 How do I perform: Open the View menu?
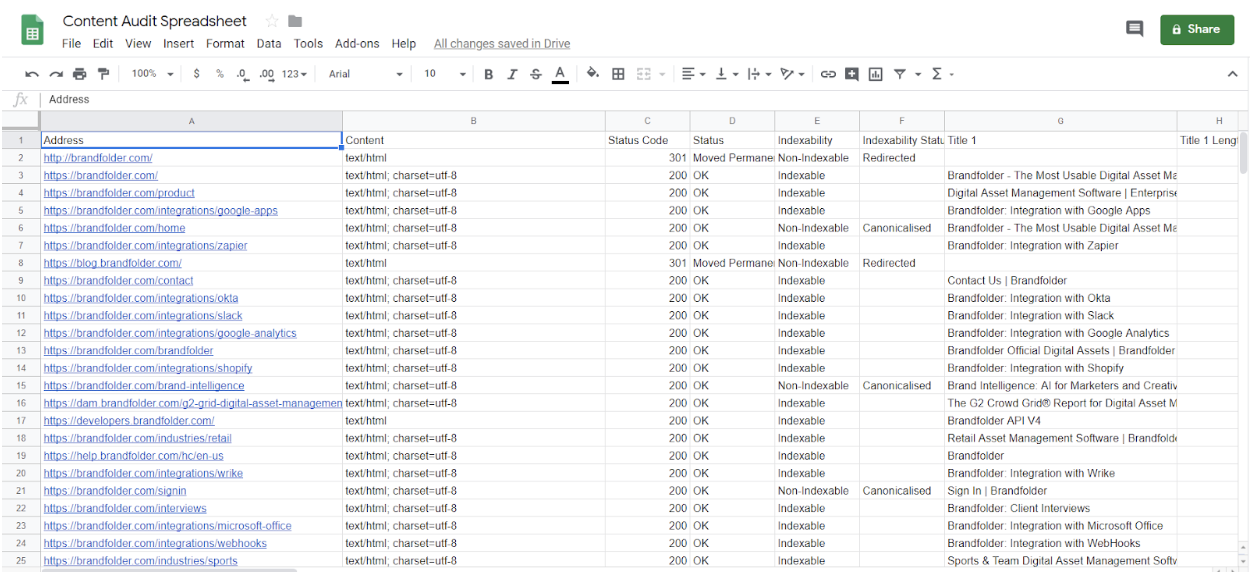(138, 44)
